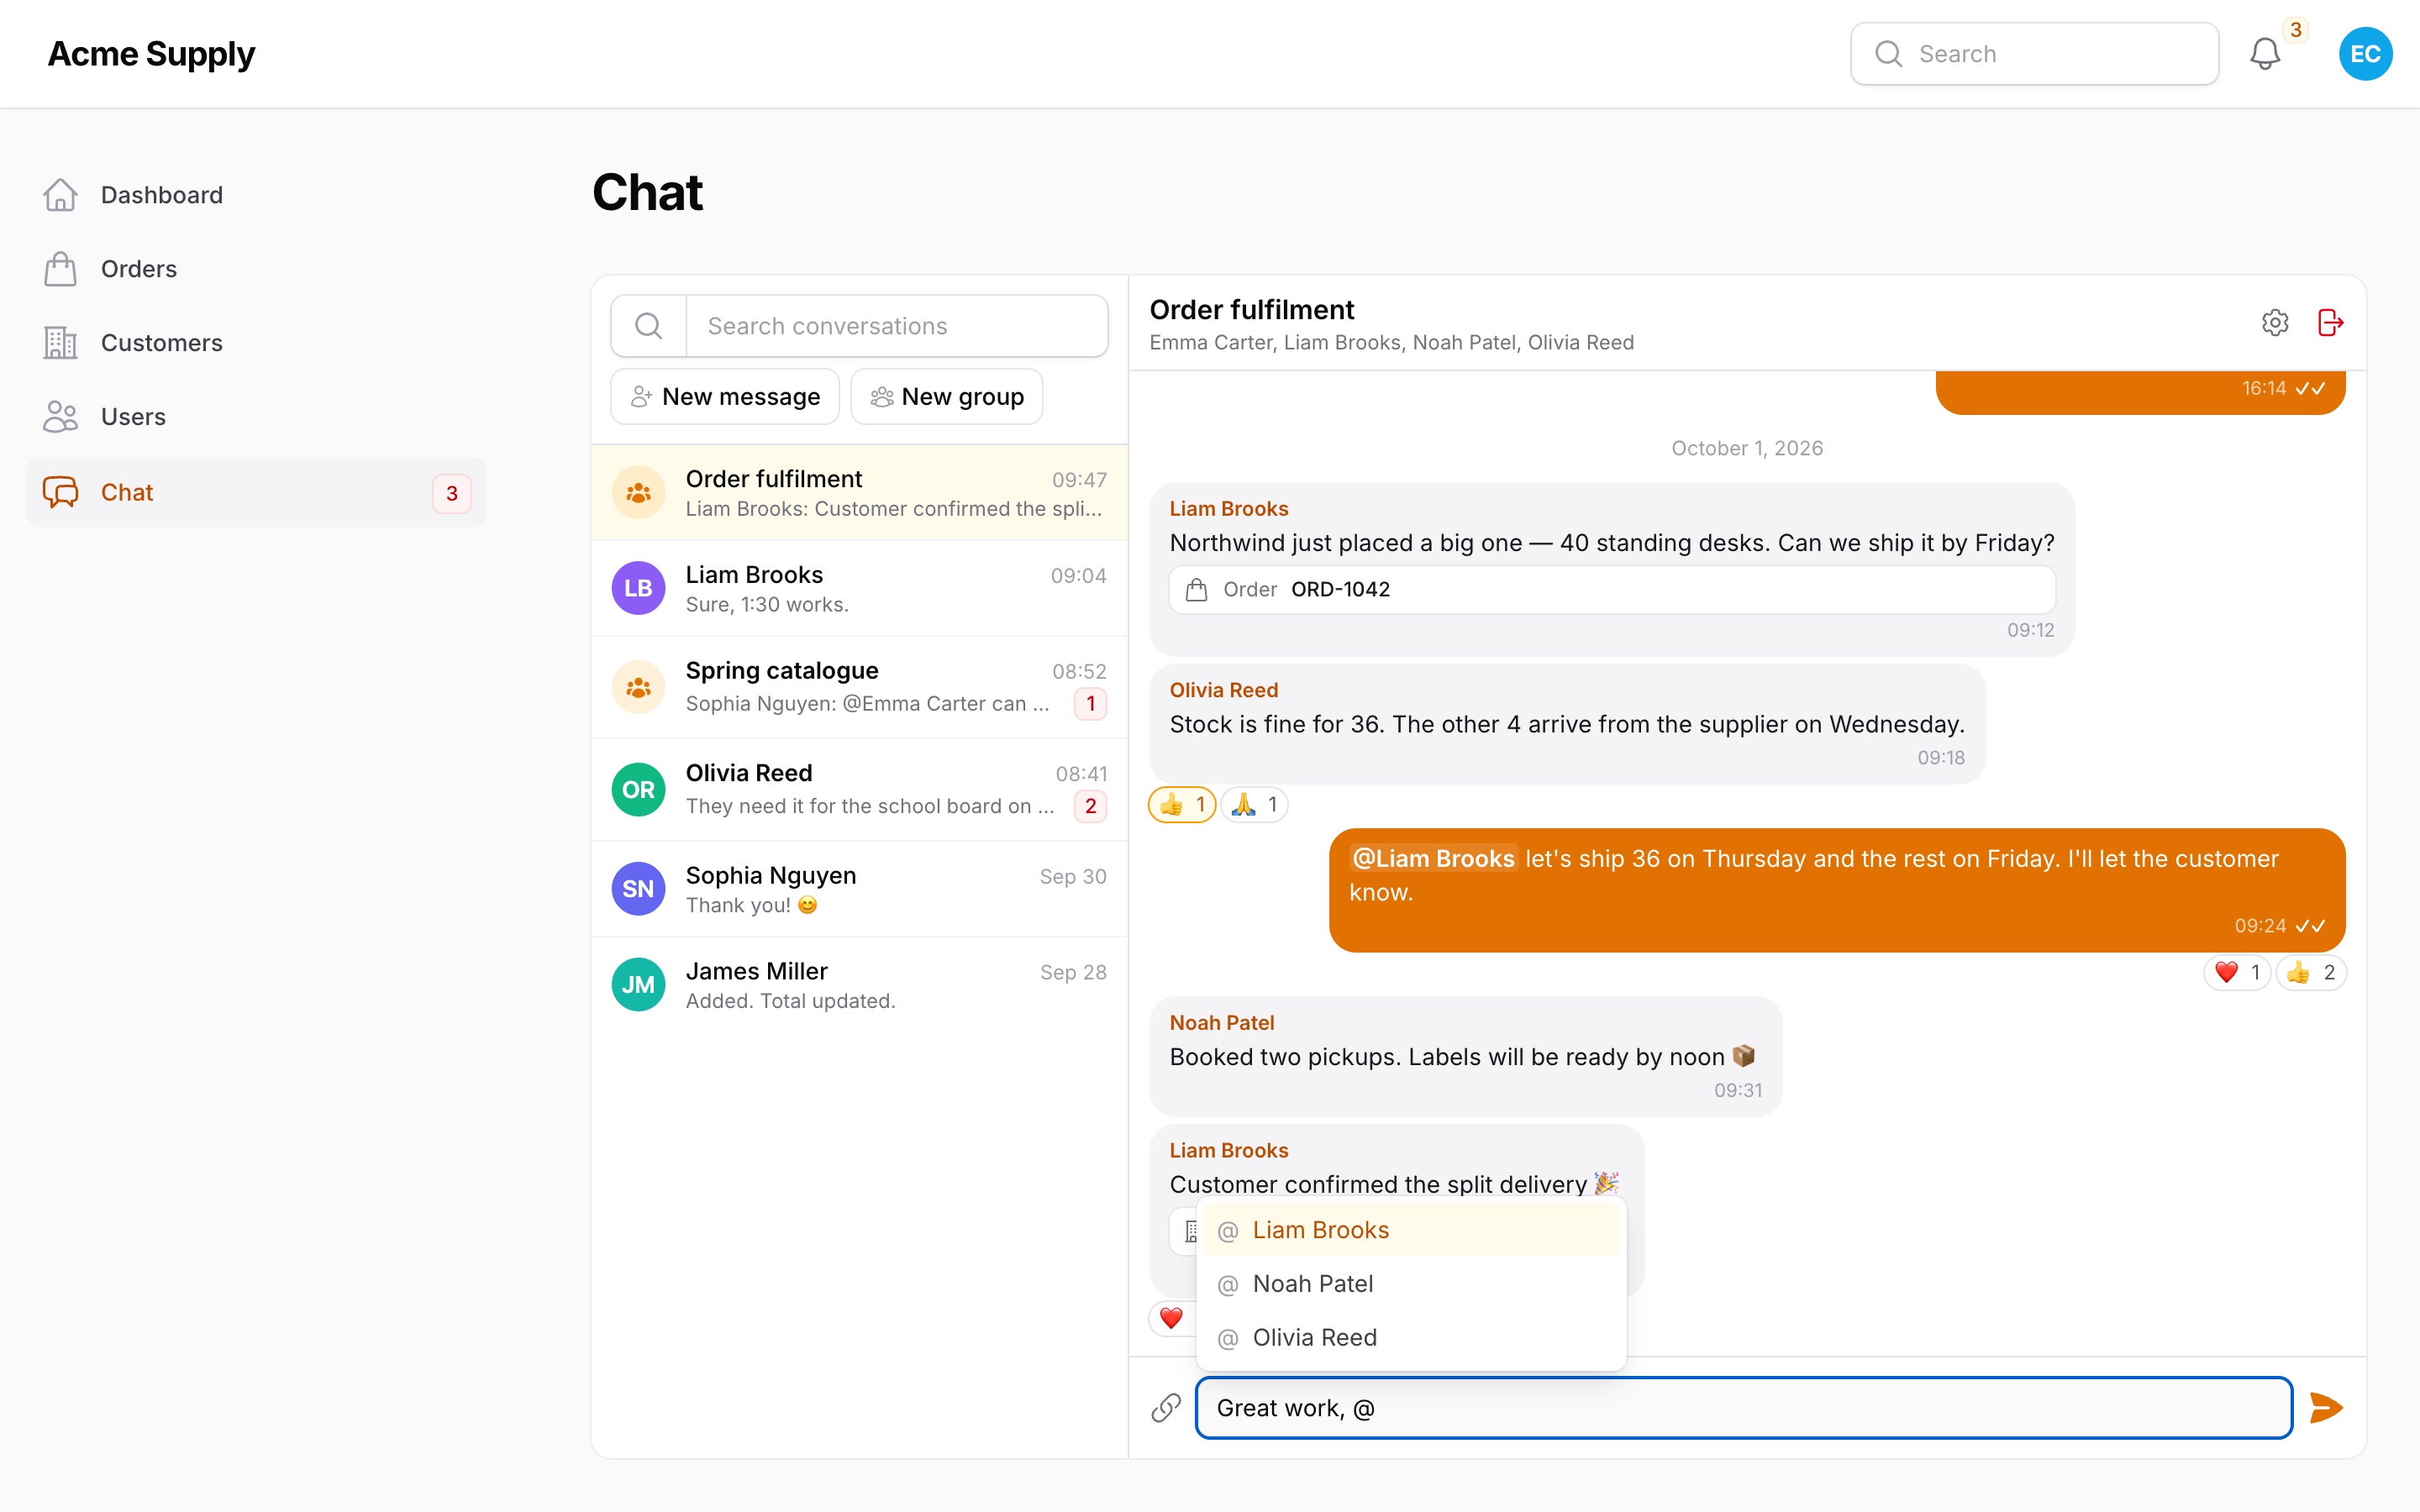Click Spring catalogue group avatar icon
2420x1512 pixels.
(x=638, y=688)
